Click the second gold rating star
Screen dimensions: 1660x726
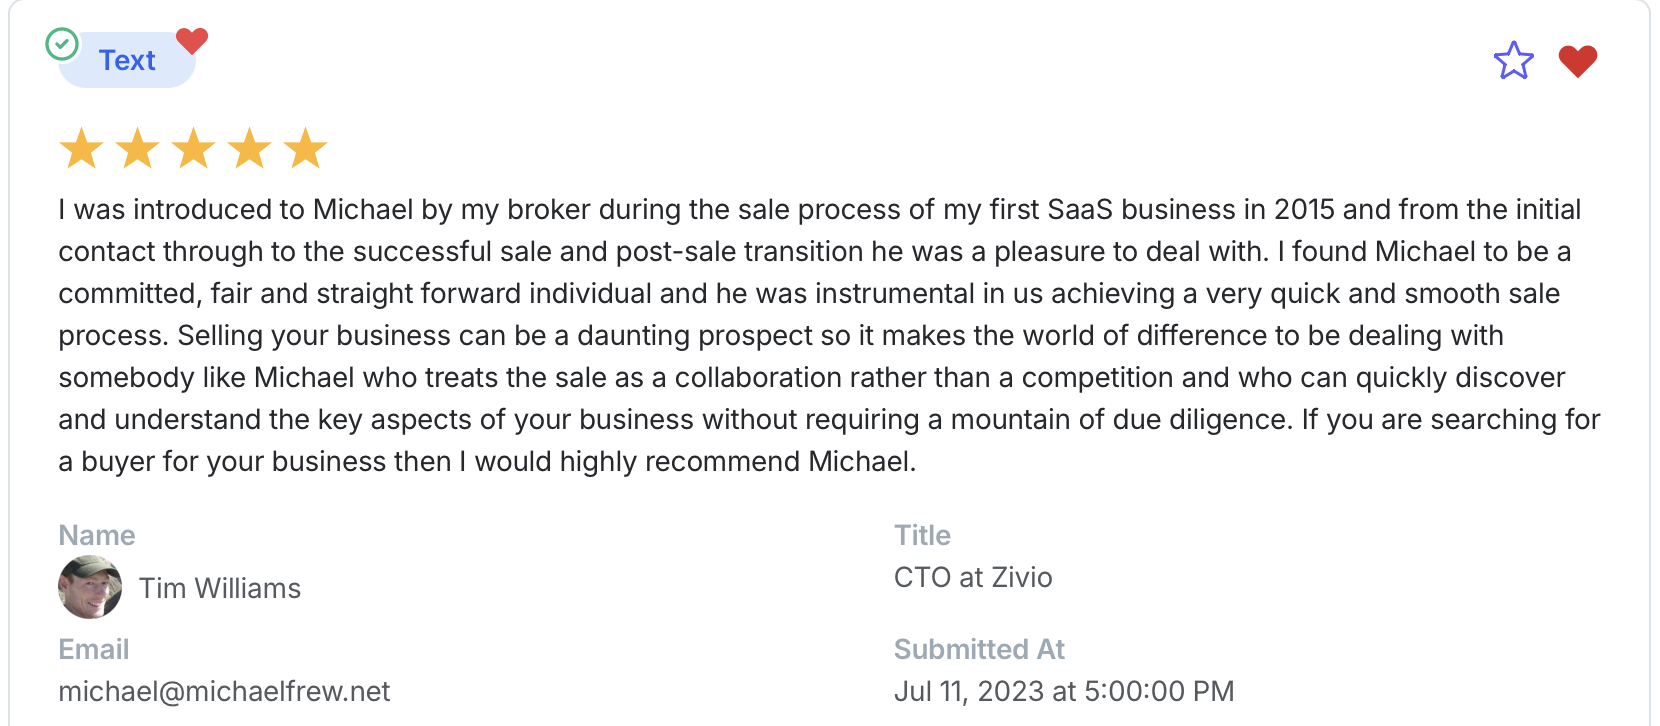pyautogui.click(x=137, y=149)
